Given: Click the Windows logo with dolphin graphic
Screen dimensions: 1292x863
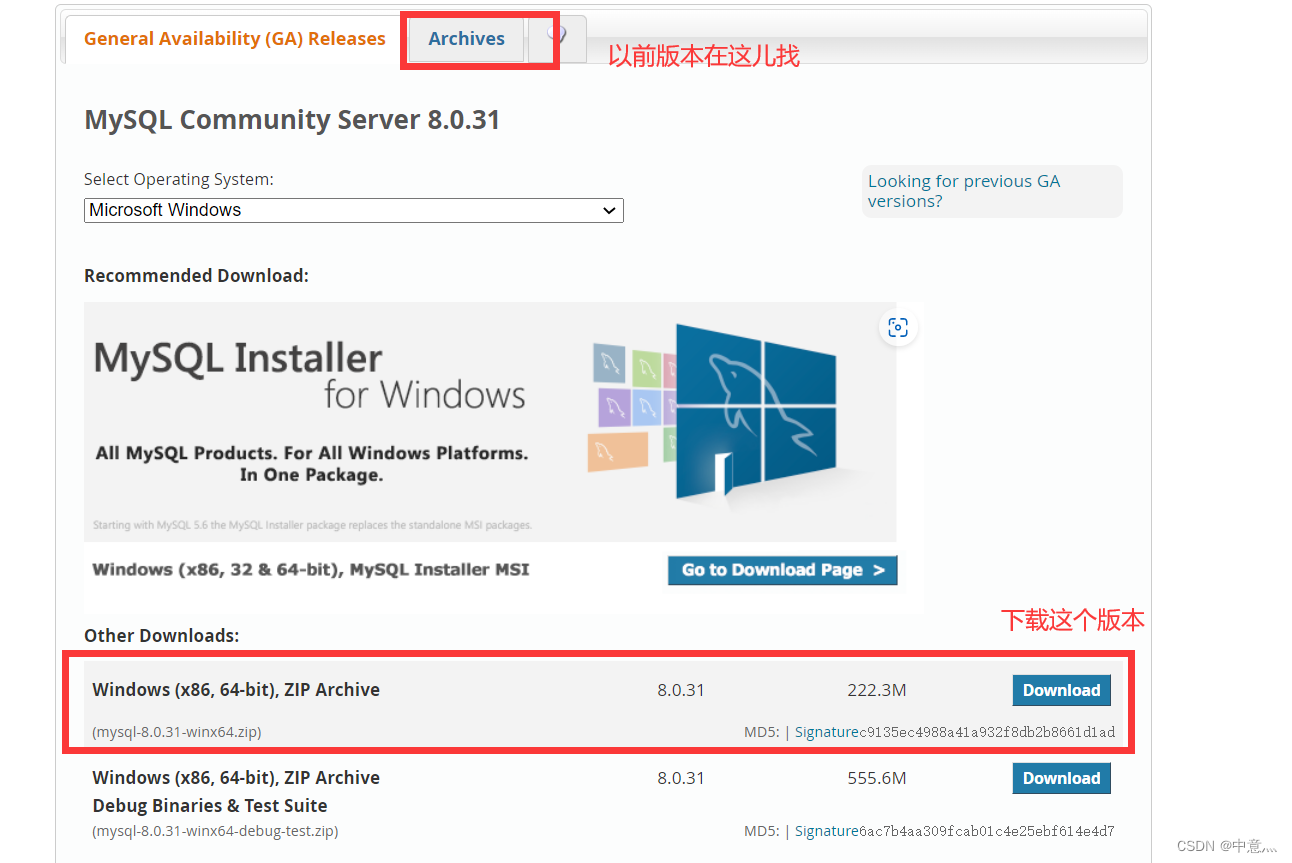Looking at the screenshot, I should [x=756, y=412].
